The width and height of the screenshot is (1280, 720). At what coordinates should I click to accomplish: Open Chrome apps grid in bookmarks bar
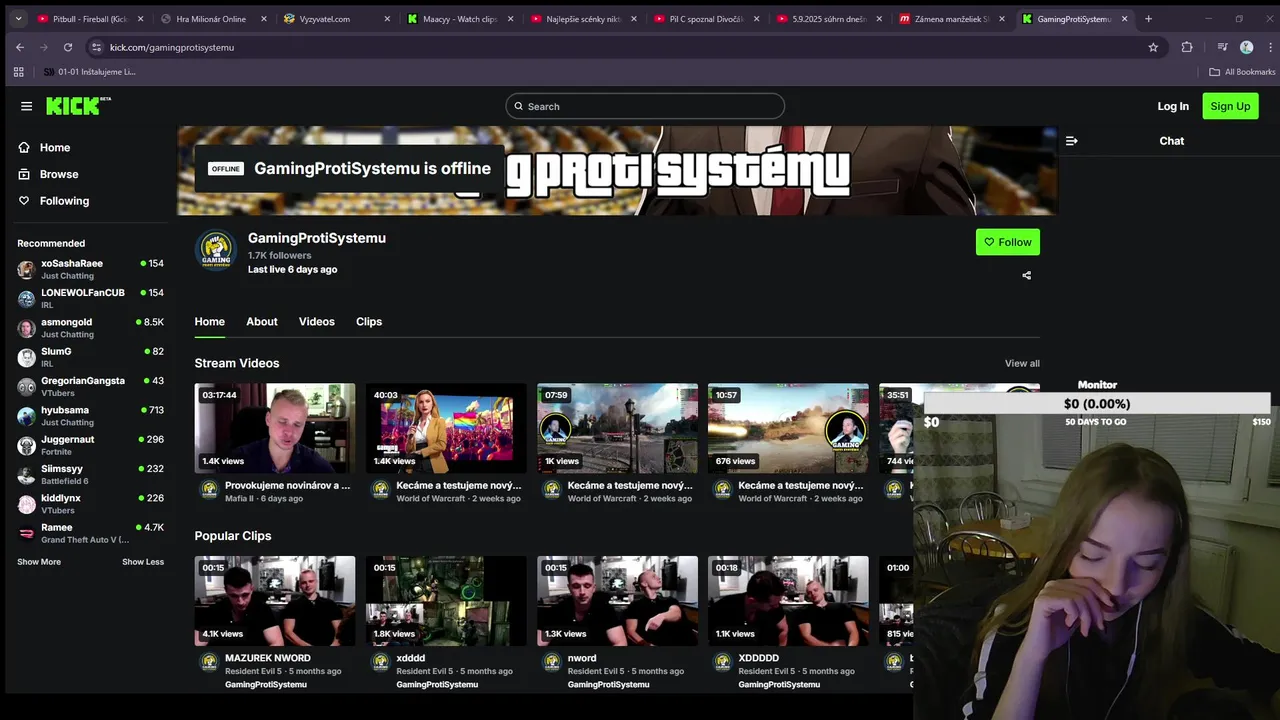pyautogui.click(x=18, y=72)
